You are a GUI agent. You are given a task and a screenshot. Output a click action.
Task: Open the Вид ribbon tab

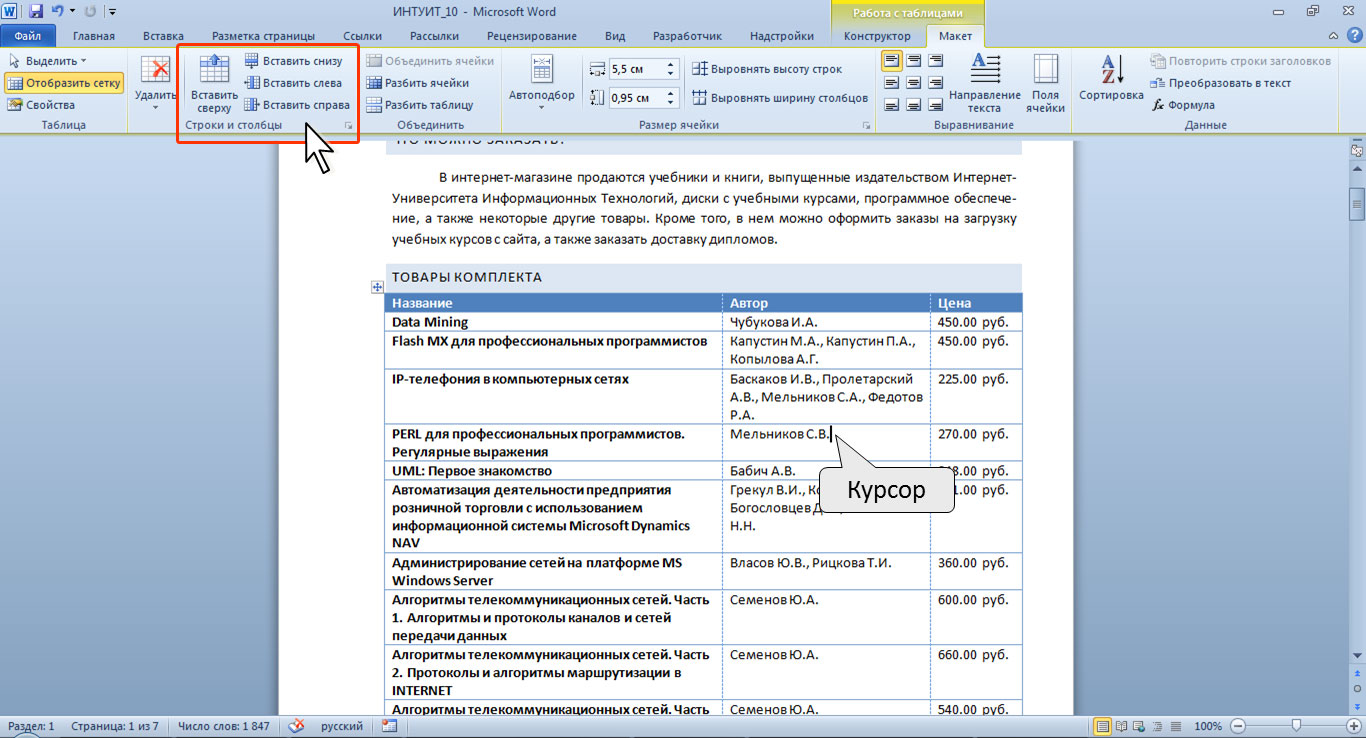[615, 36]
